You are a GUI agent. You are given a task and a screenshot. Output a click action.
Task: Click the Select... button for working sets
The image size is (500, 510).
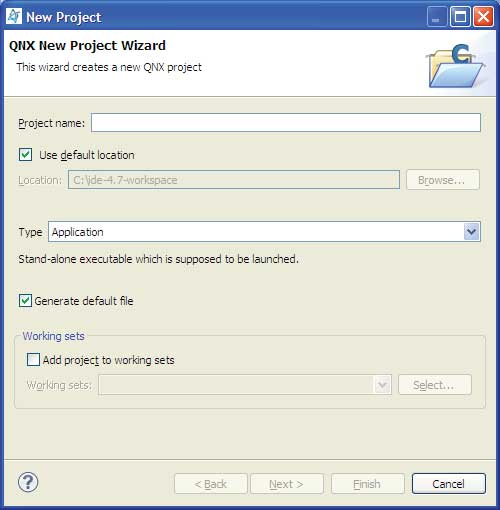[435, 385]
